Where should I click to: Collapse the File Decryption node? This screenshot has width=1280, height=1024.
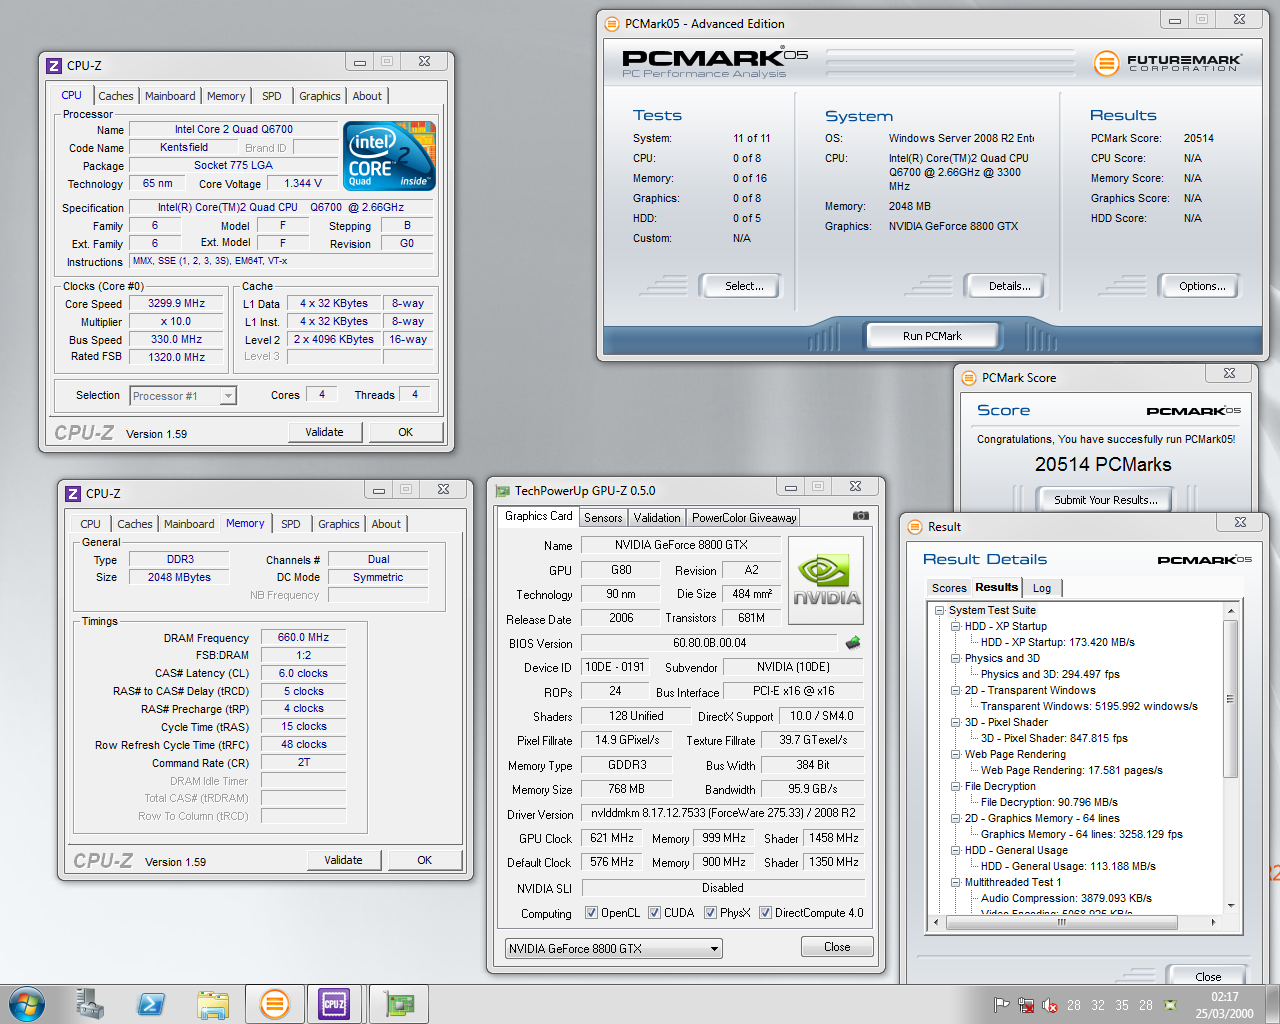(x=955, y=787)
